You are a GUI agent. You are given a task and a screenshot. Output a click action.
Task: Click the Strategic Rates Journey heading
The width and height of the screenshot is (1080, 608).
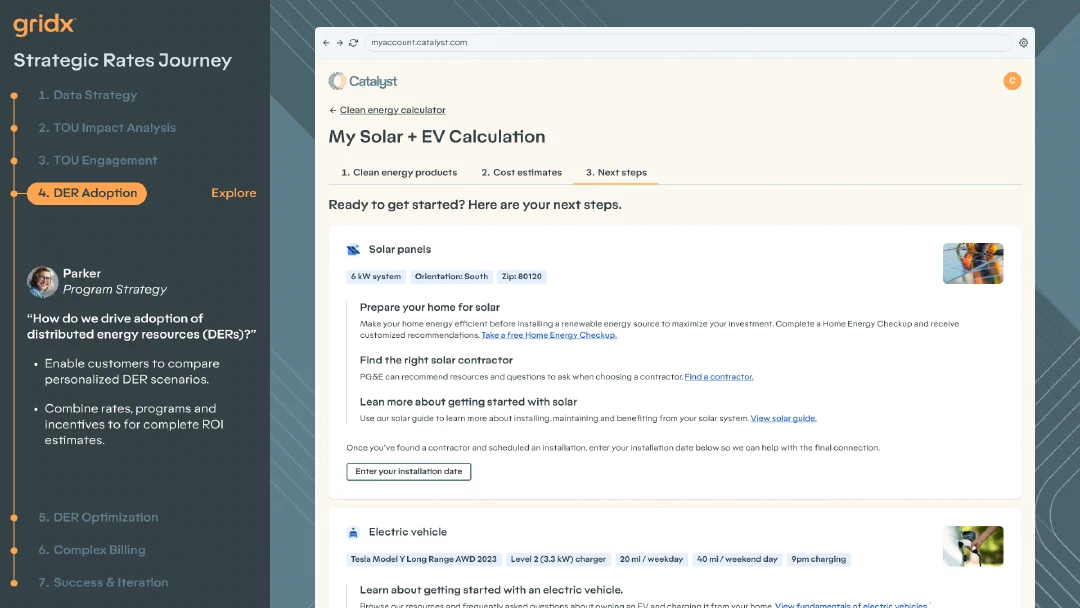click(x=123, y=61)
